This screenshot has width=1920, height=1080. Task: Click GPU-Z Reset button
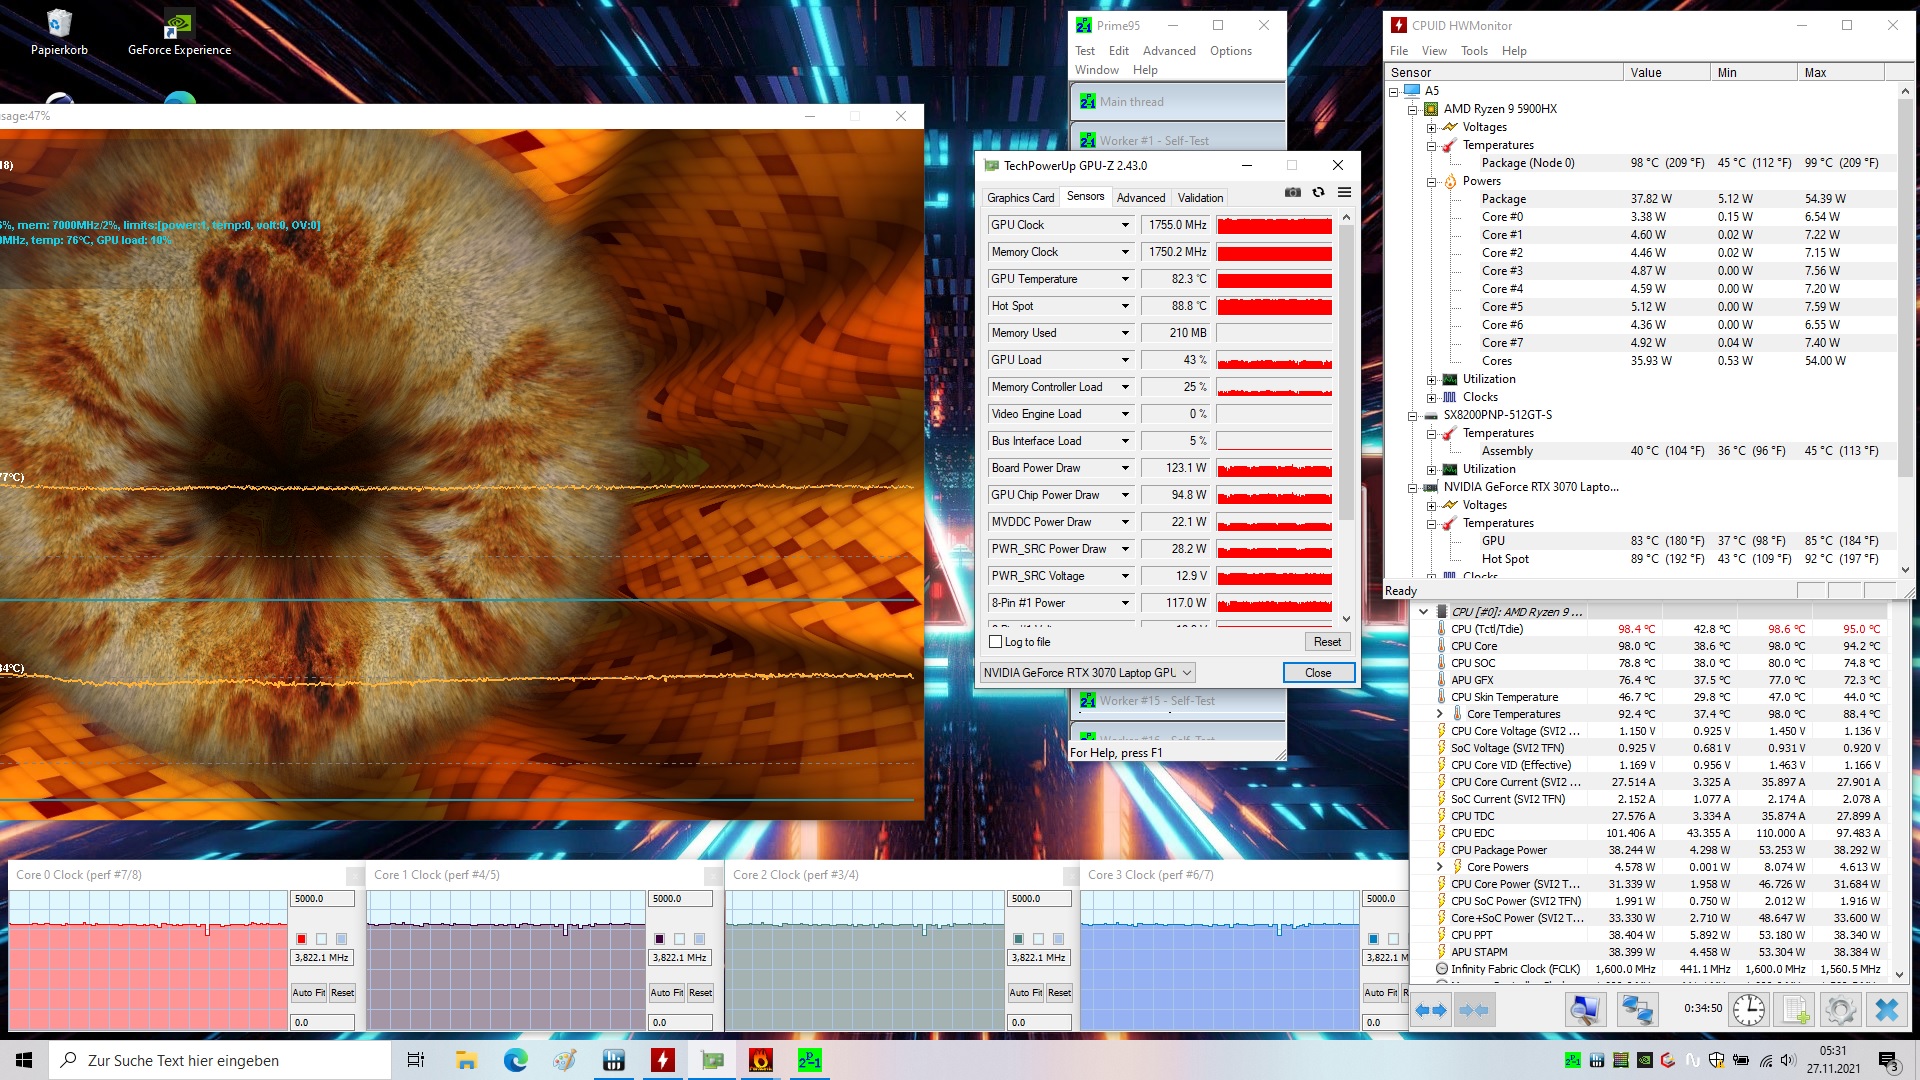(1327, 642)
